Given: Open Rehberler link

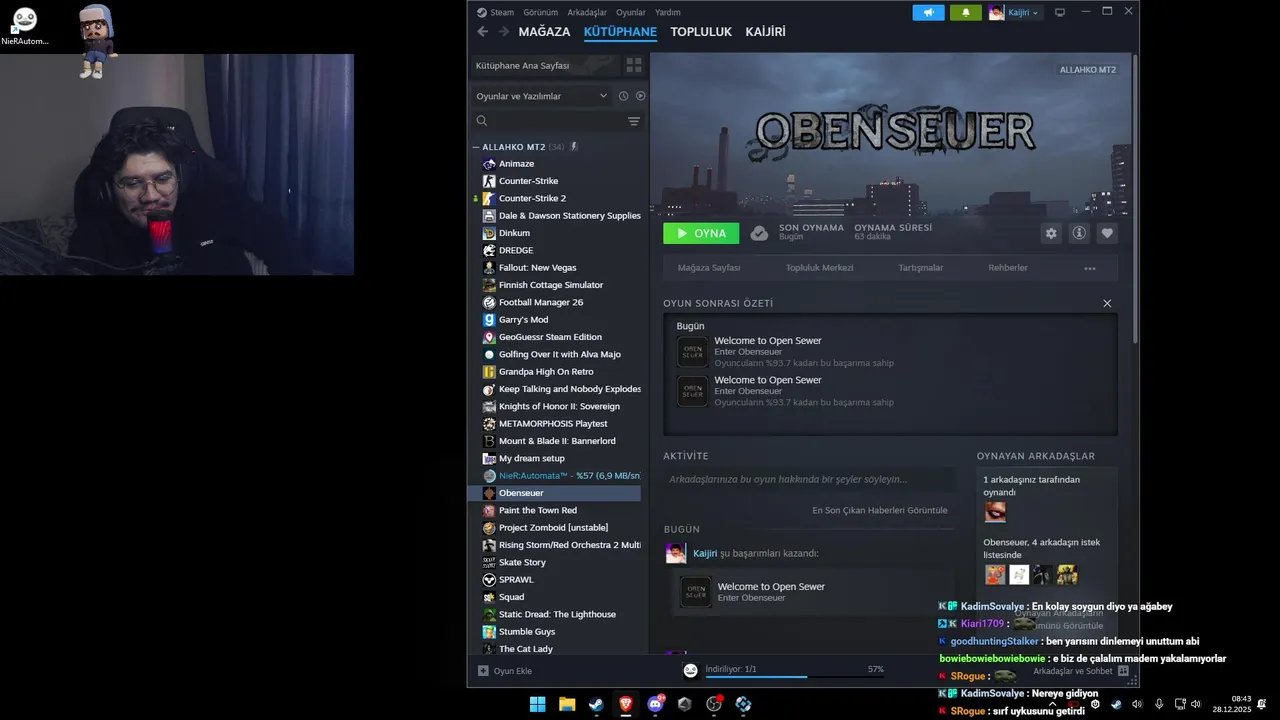Looking at the screenshot, I should 1008,268.
